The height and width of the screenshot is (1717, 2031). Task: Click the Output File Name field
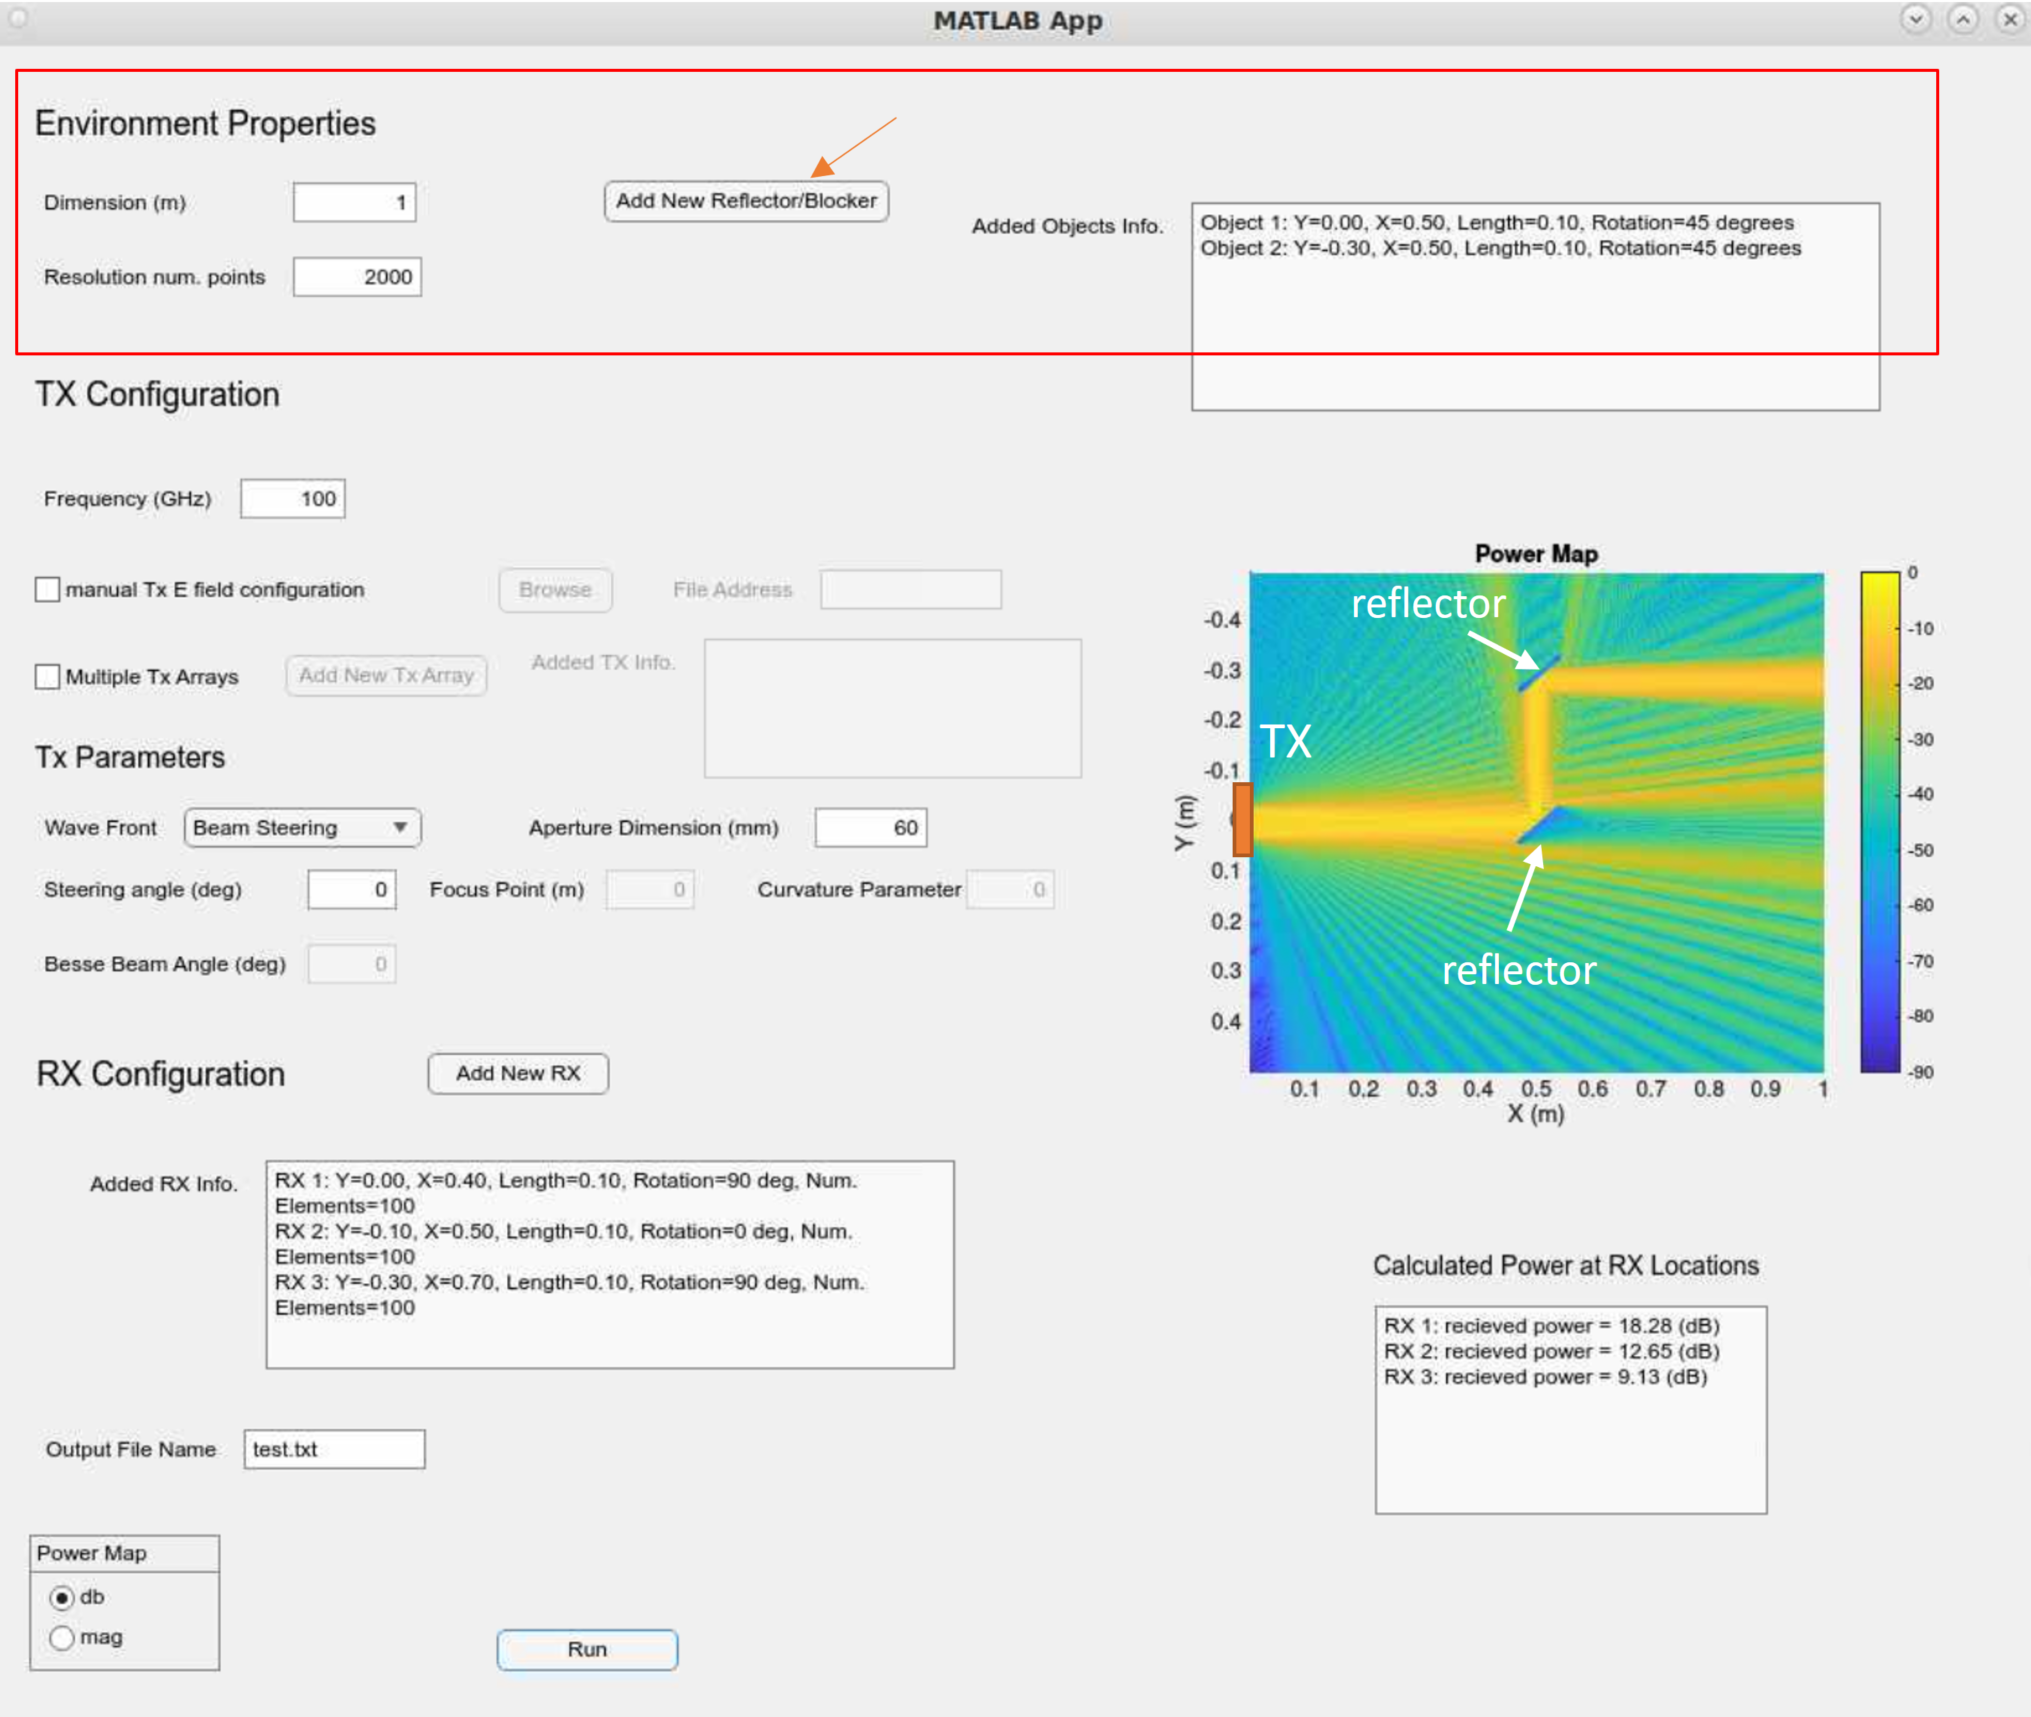334,1450
